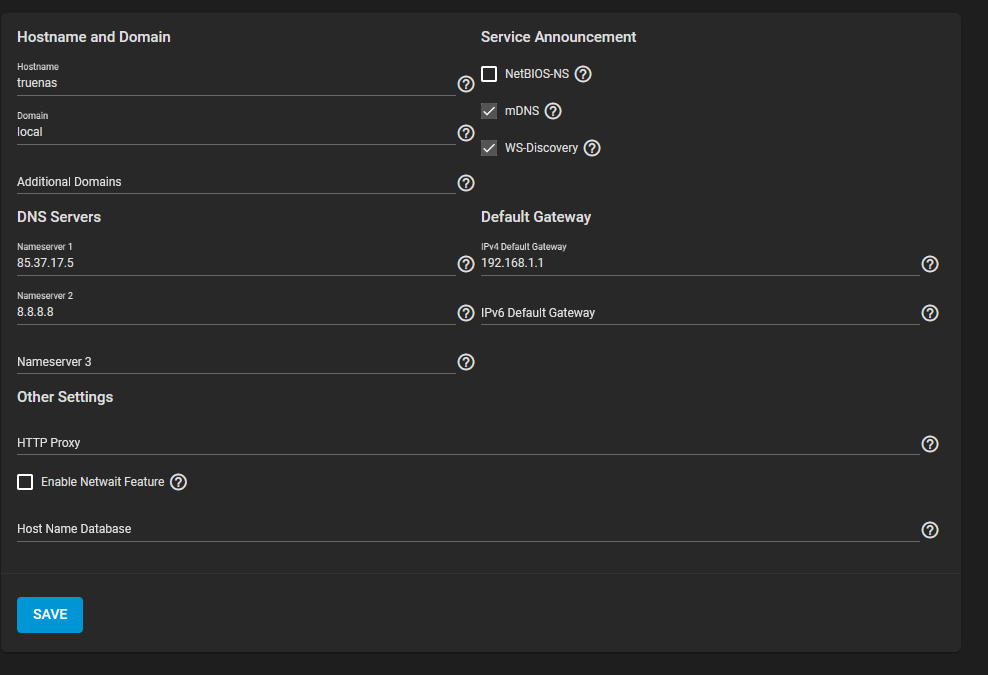Open help for Enable Netwait Feature
This screenshot has width=988, height=675.
178,482
